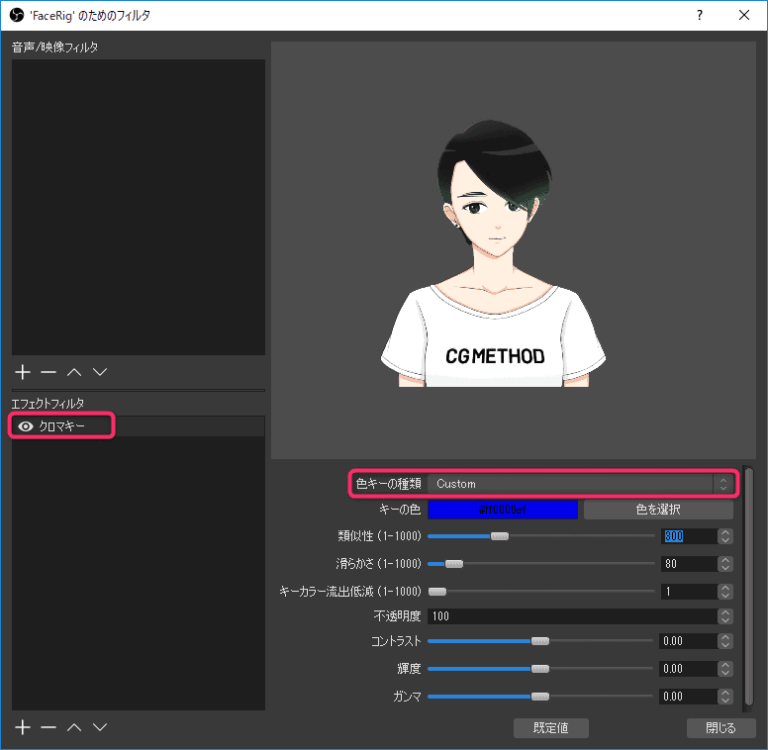Click the 閉じる button
The width and height of the screenshot is (768, 750).
pyautogui.click(x=720, y=727)
